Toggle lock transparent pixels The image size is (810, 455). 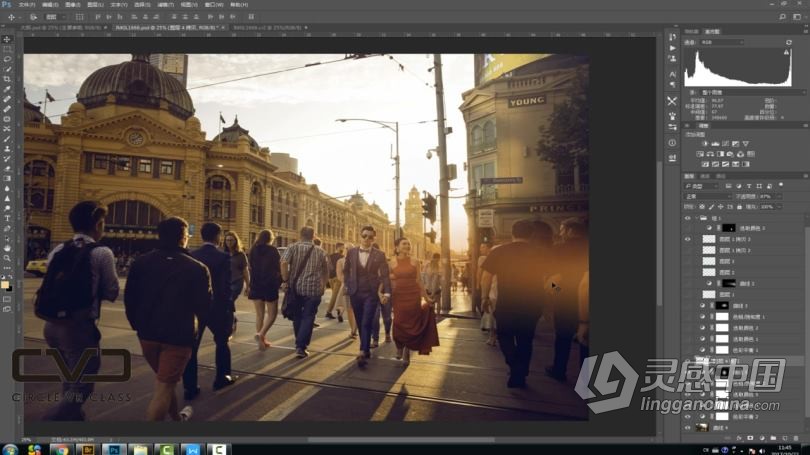pos(702,207)
